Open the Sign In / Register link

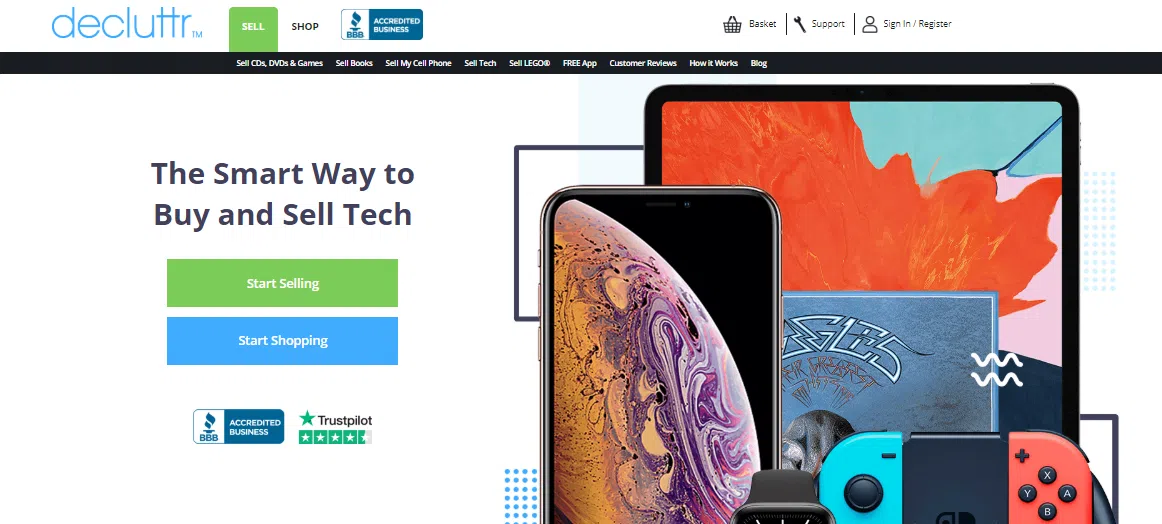917,24
